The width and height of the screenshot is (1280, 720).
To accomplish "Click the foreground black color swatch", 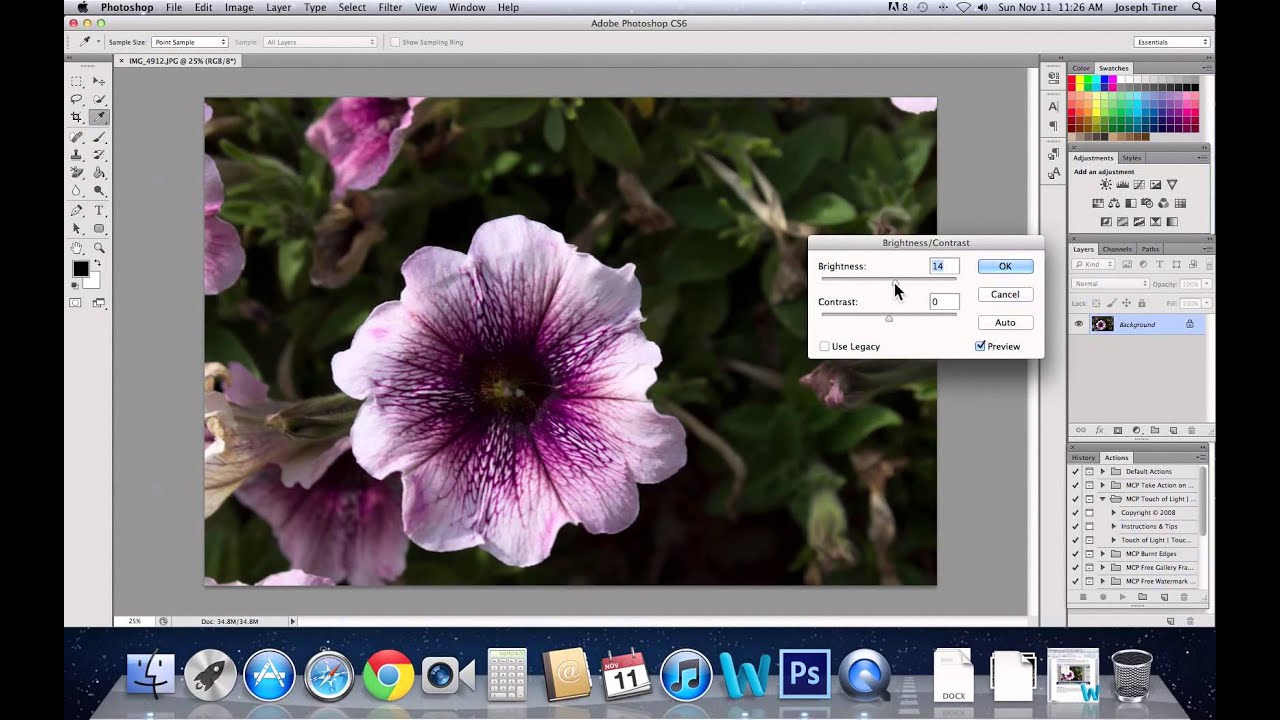I will (x=81, y=269).
